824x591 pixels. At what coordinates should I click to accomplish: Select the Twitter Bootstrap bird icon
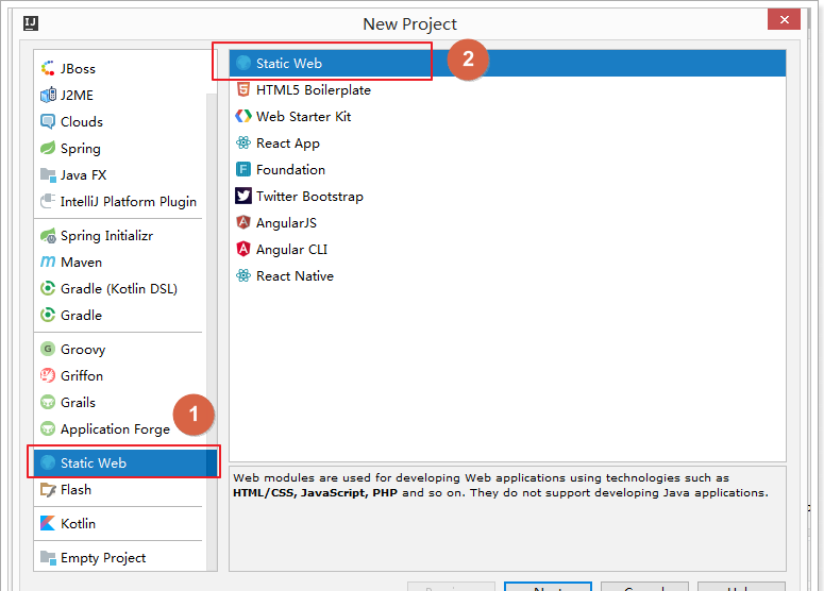tap(243, 196)
